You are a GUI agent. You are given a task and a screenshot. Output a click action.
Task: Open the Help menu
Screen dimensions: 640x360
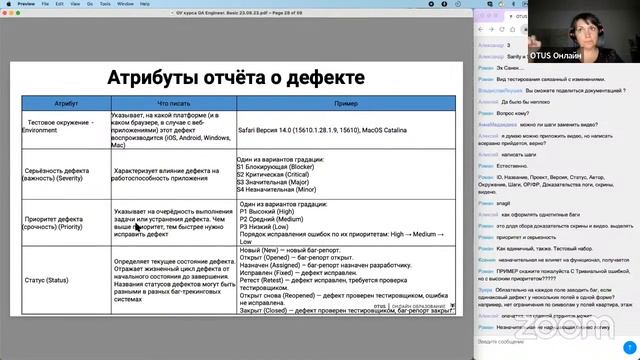145,4
